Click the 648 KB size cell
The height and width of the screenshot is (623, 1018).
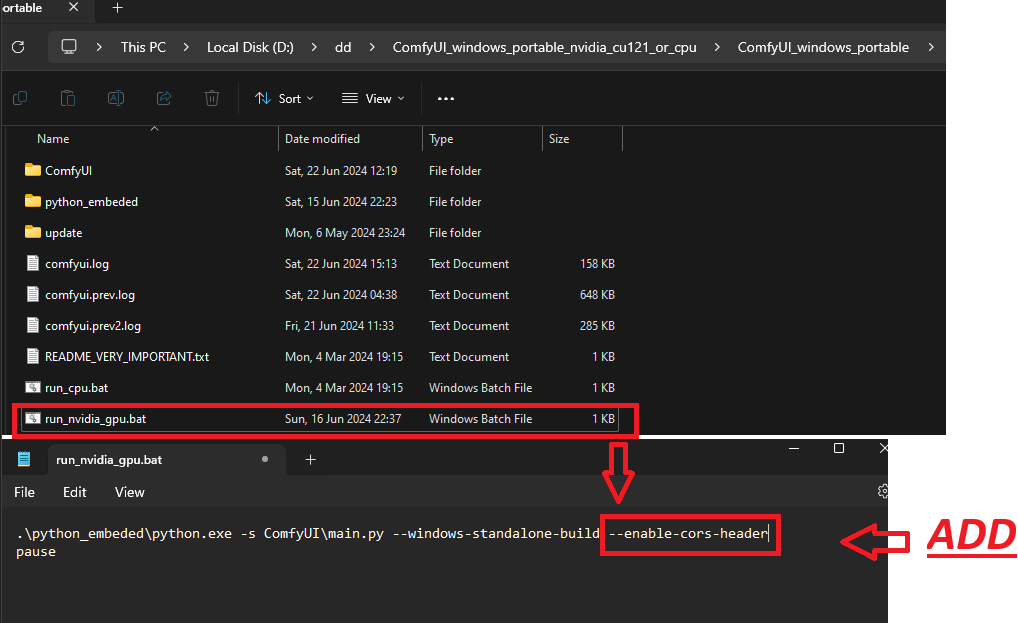(x=597, y=295)
